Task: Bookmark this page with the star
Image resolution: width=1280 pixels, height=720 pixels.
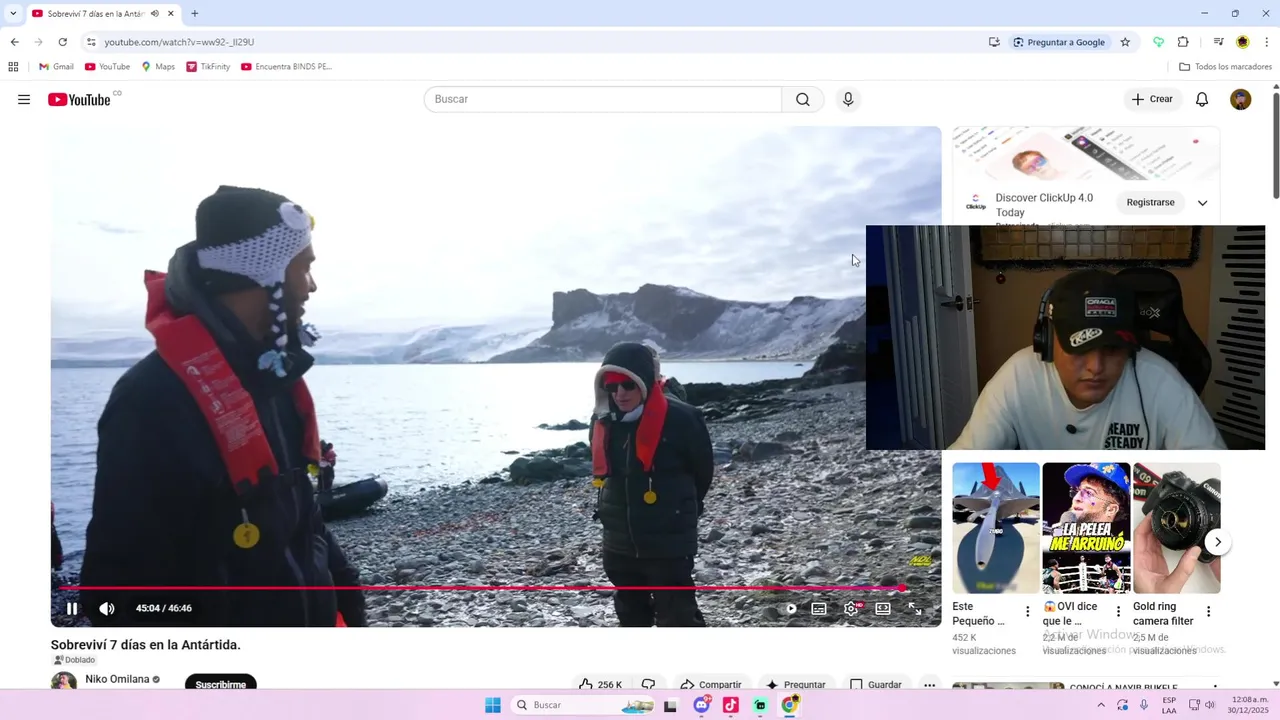Action: coord(1125,42)
